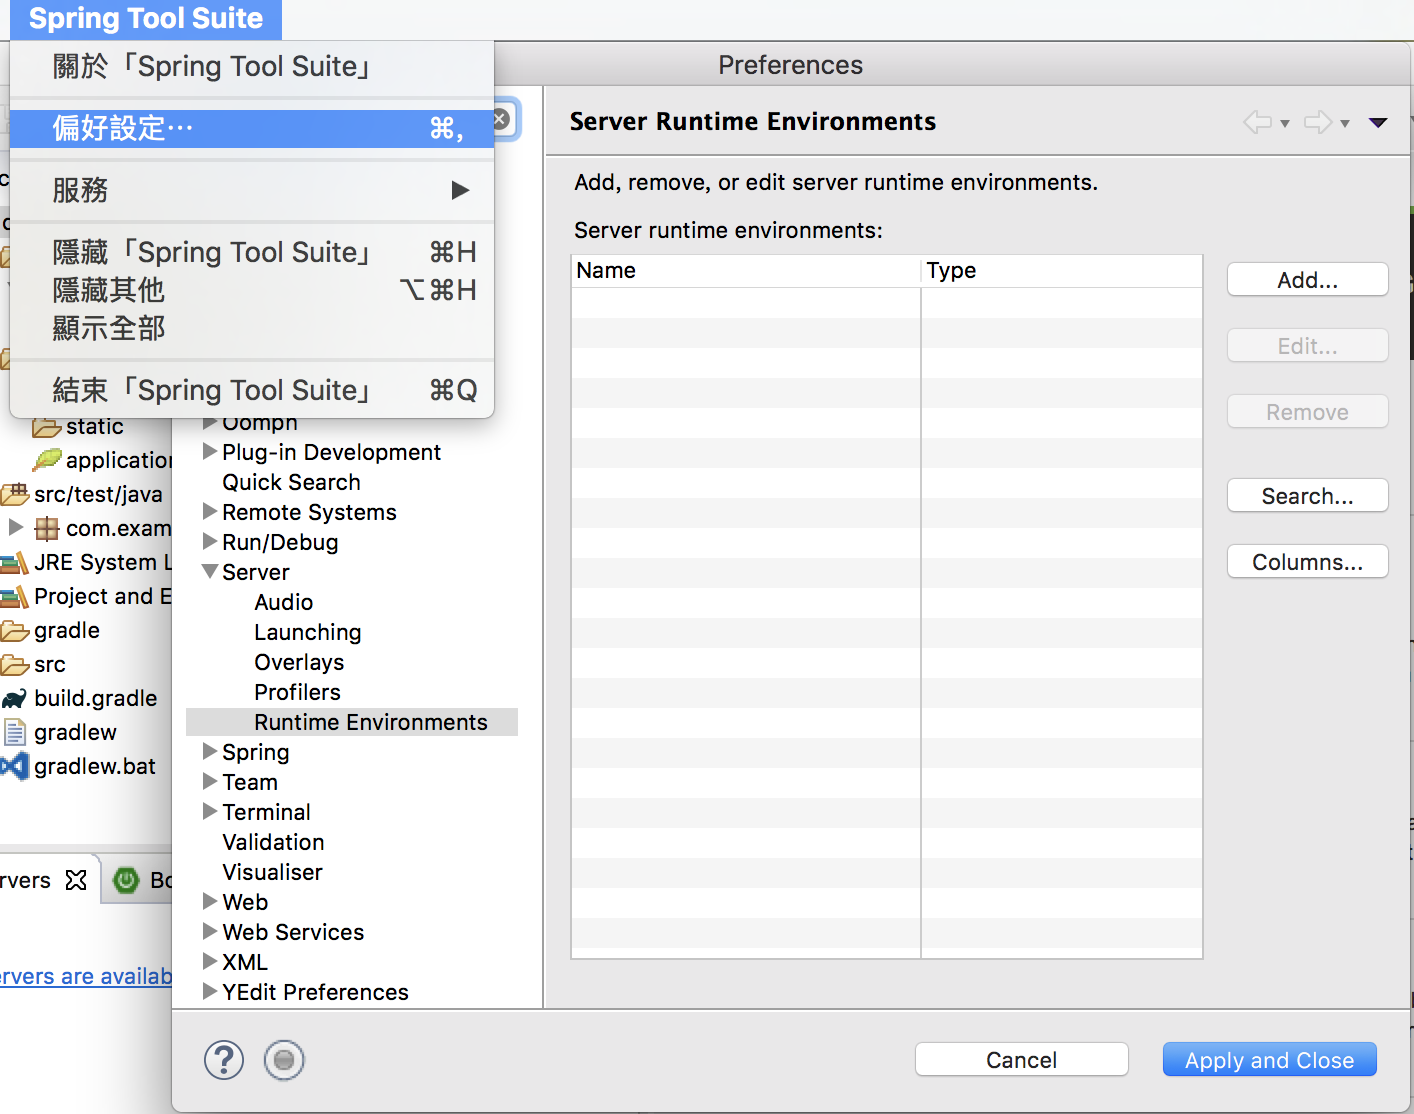This screenshot has width=1414, height=1114.
Task: Open the back history dropdown arrow
Action: pos(1285,124)
